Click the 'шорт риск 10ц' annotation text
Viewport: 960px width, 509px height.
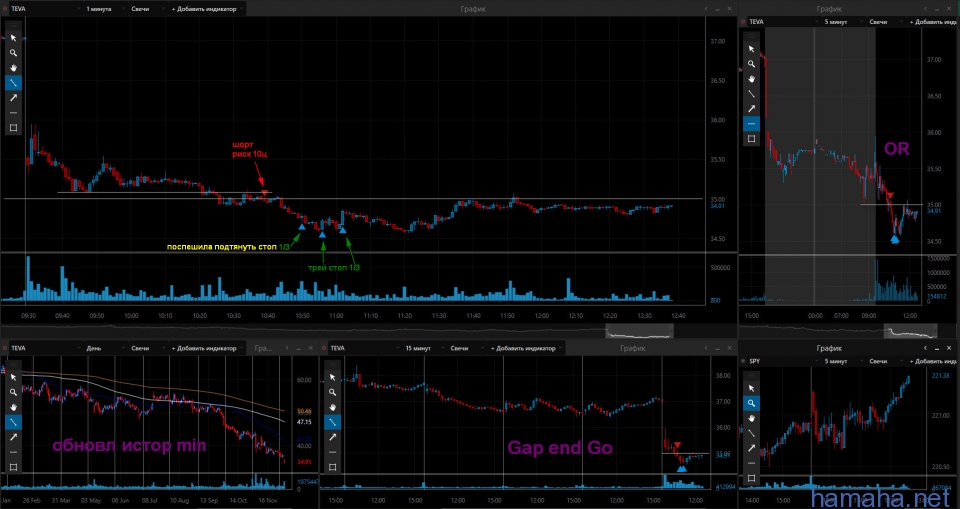pyautogui.click(x=249, y=149)
